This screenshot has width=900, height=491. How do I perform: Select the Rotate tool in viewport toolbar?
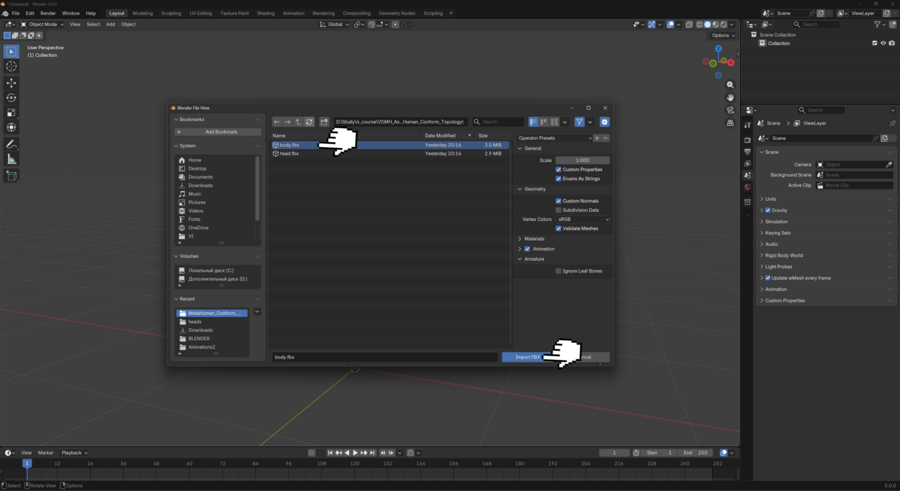(x=12, y=98)
